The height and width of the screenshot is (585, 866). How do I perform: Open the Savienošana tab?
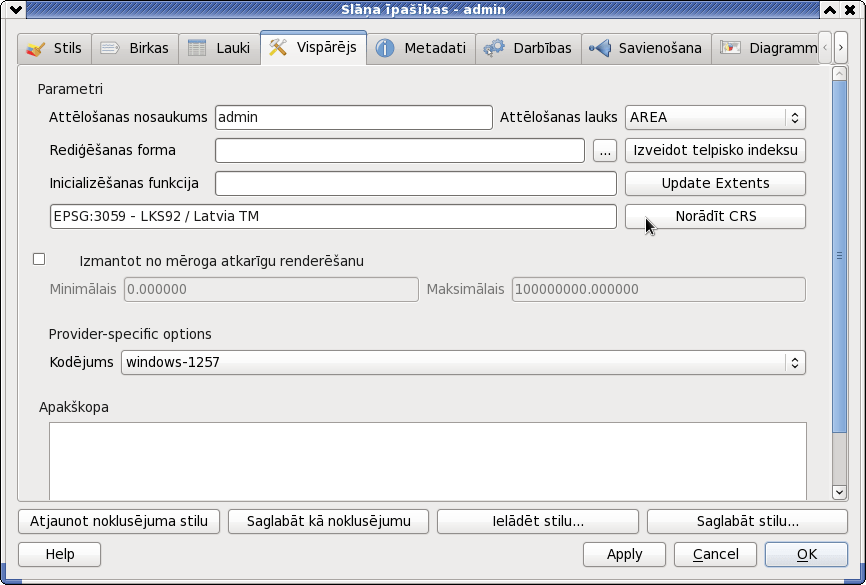646,49
